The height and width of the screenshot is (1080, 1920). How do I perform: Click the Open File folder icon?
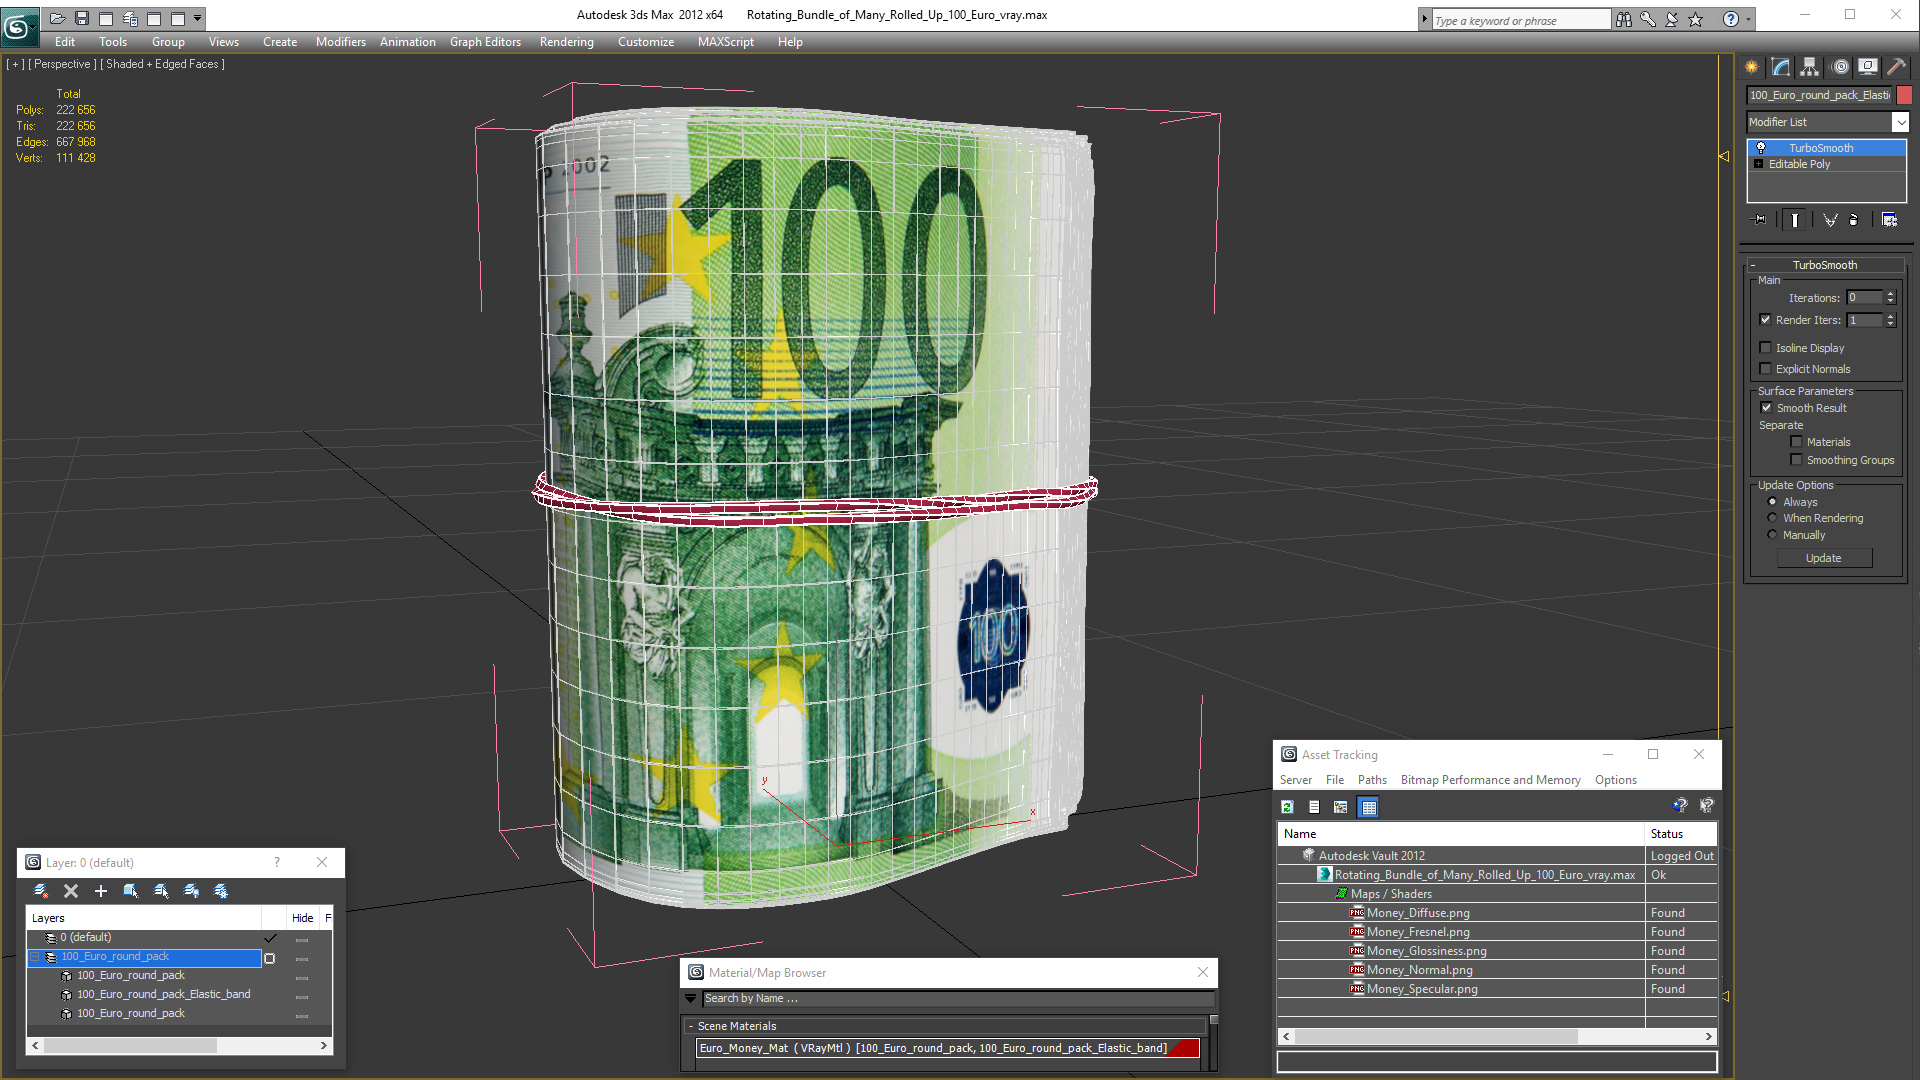[x=58, y=18]
